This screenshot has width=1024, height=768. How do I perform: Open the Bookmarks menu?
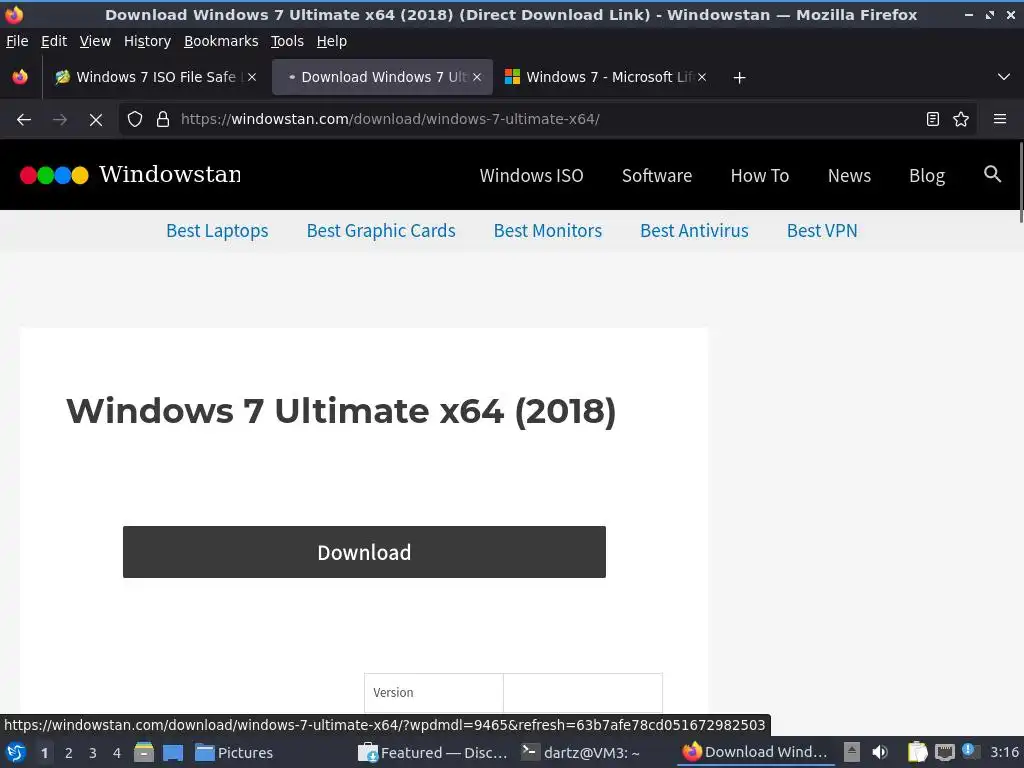pos(221,41)
